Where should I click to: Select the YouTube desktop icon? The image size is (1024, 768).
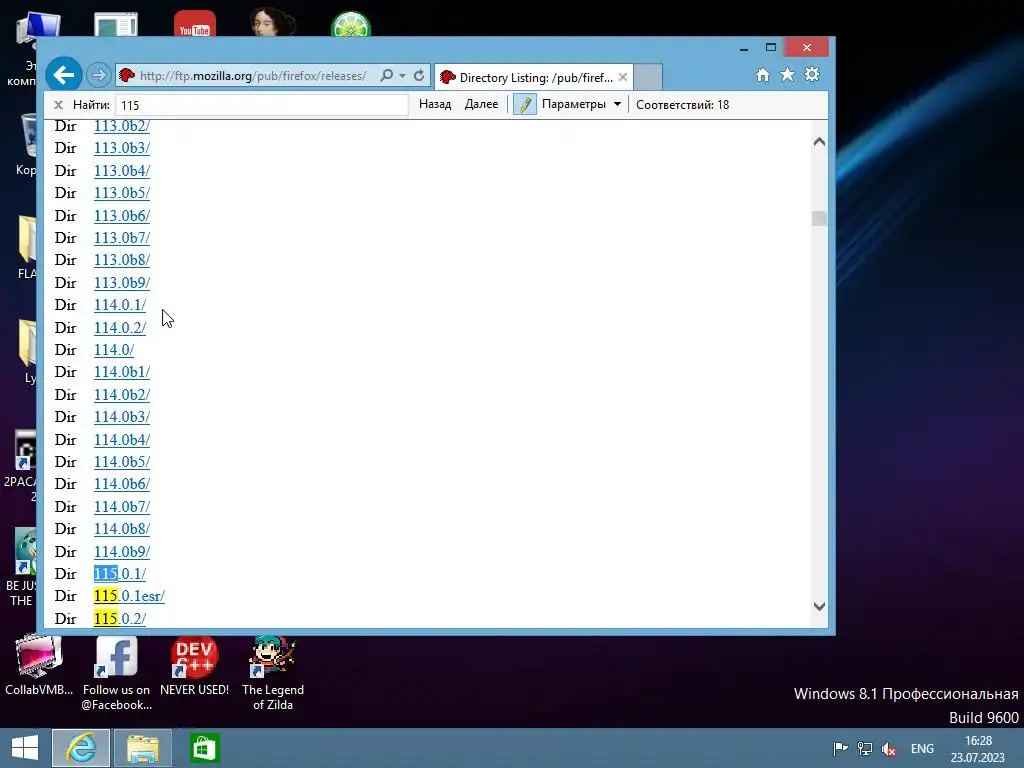tap(195, 24)
